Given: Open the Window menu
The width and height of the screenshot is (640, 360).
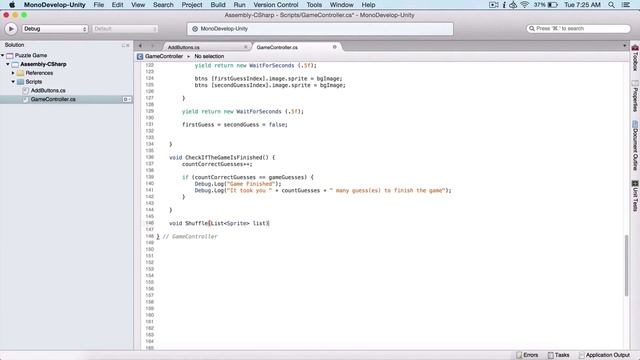Looking at the screenshot, I should (x=341, y=5).
